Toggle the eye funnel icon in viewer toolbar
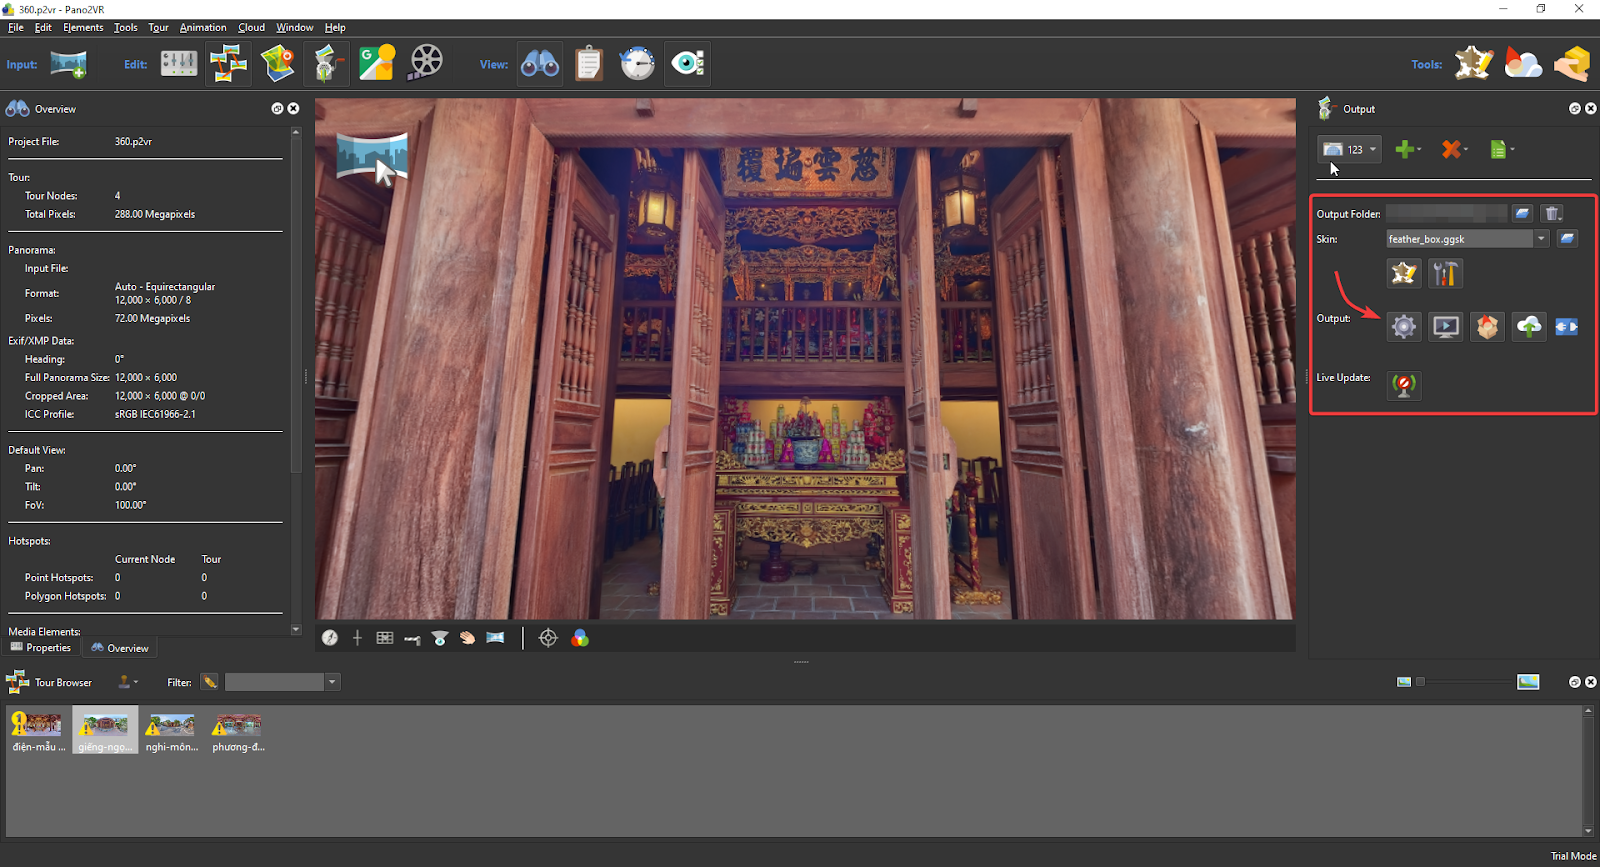This screenshot has height=867, width=1600. pyautogui.click(x=440, y=638)
